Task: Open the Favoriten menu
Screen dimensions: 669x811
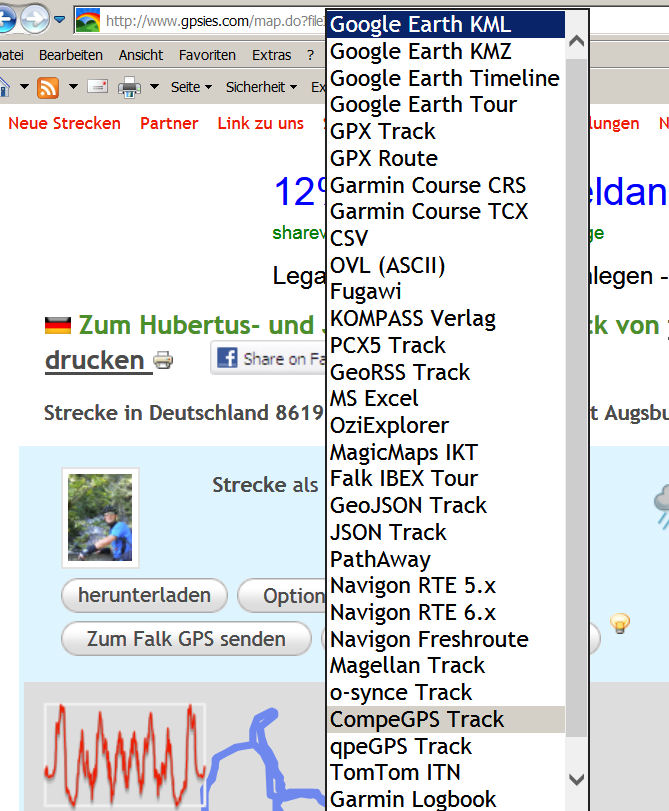Action: point(207,55)
